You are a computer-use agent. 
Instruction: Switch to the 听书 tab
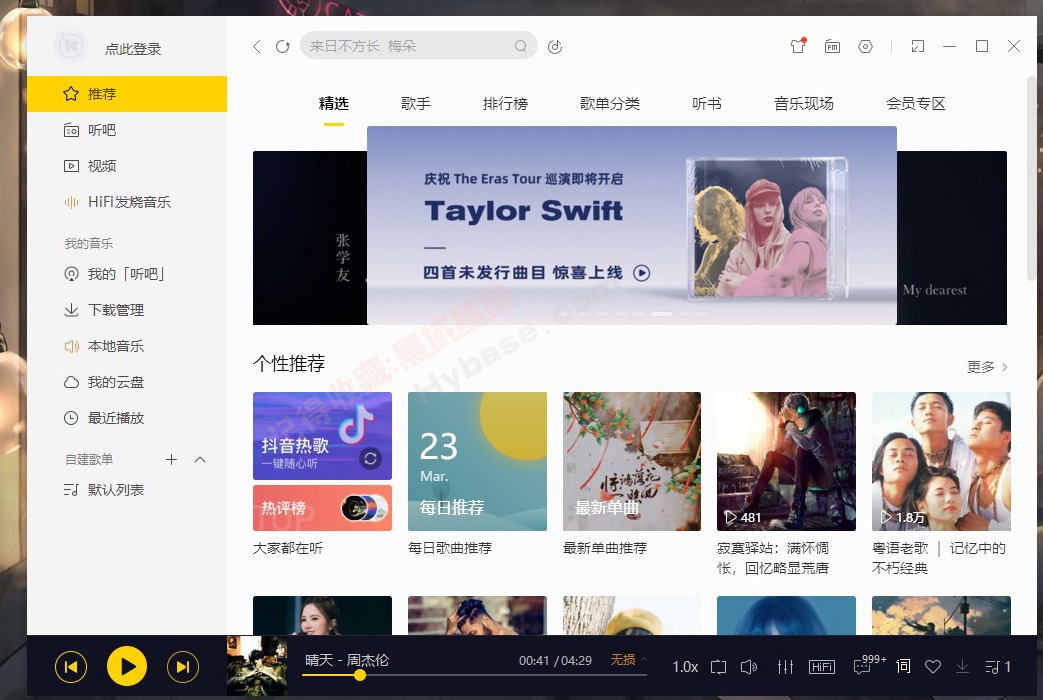(x=706, y=104)
